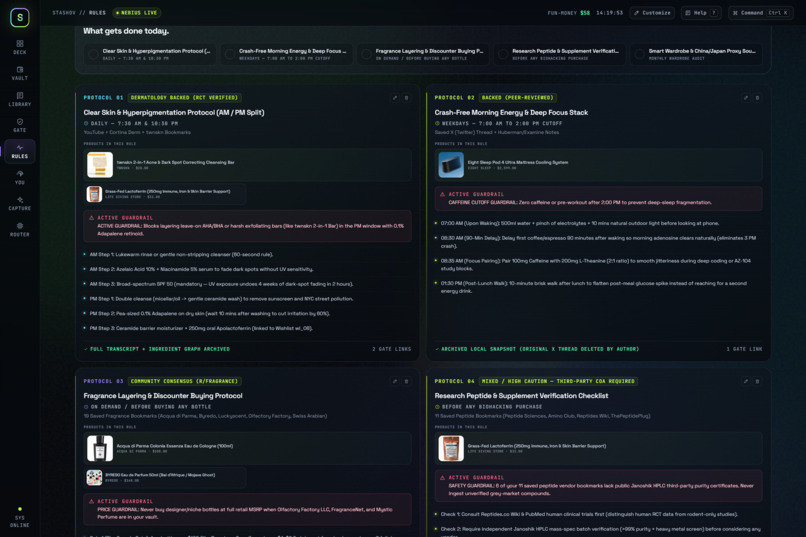Check off Research Peptide & Supplement task

[503, 54]
